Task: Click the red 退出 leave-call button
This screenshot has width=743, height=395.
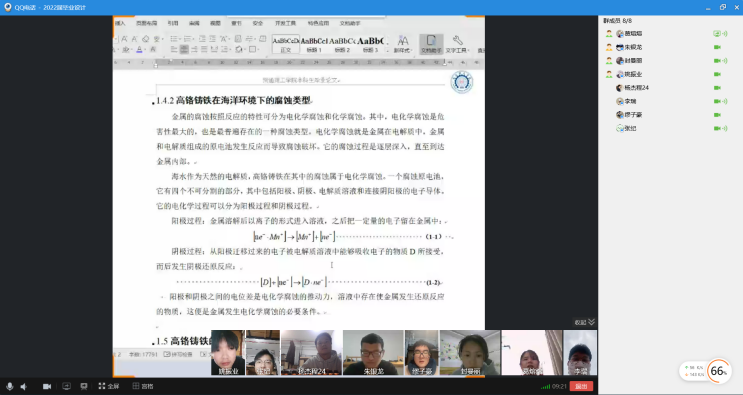Action: click(x=581, y=386)
